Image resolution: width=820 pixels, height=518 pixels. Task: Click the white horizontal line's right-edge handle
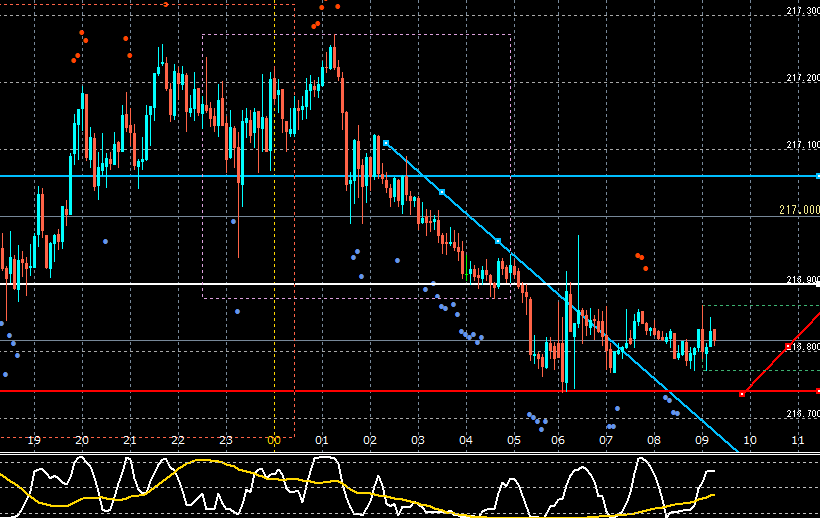(x=818, y=284)
